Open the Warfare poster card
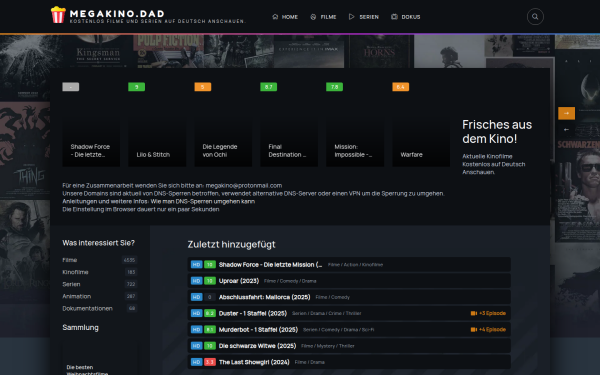Screen dimensions: 600x375 (x=421, y=123)
